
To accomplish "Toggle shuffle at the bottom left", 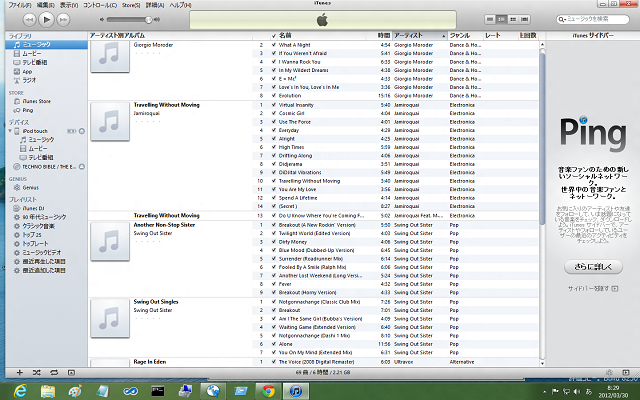I will coord(36,371).
